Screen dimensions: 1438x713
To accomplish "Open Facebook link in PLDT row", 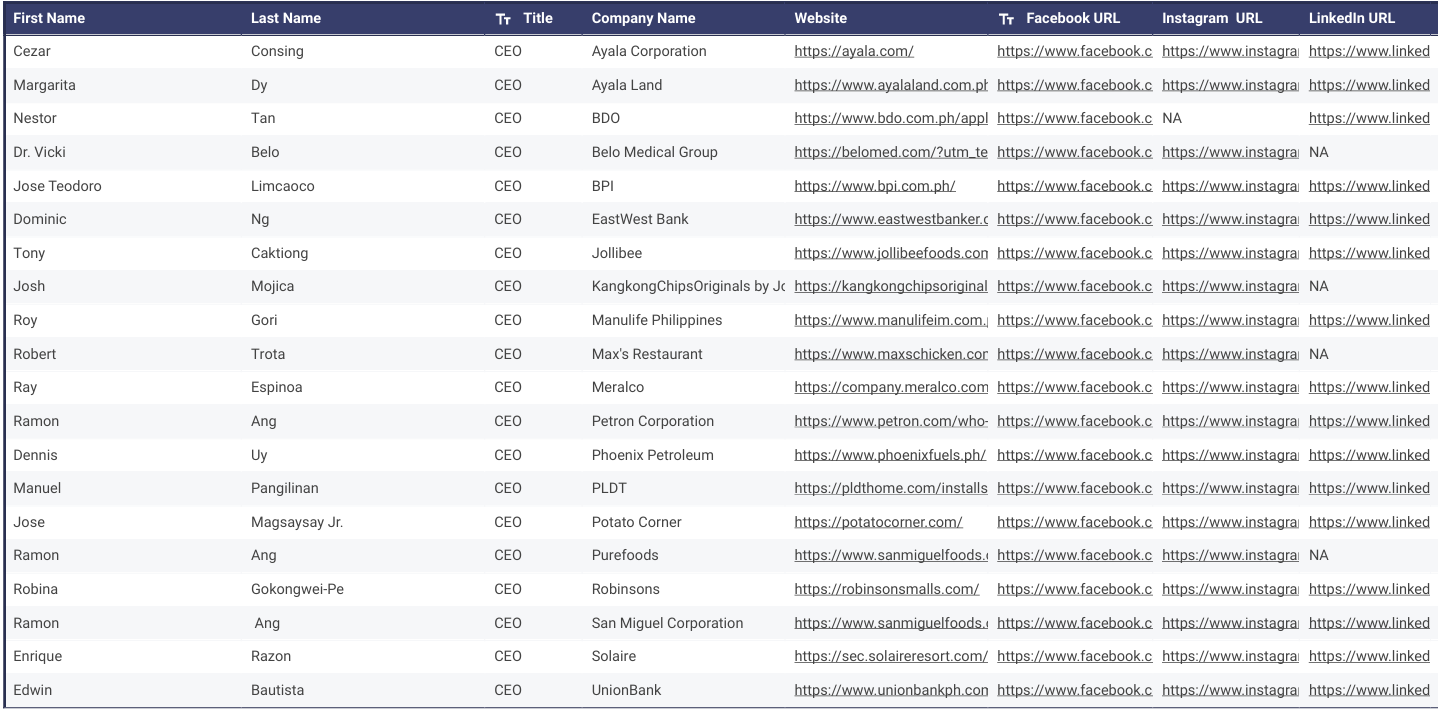I will [x=1075, y=488].
